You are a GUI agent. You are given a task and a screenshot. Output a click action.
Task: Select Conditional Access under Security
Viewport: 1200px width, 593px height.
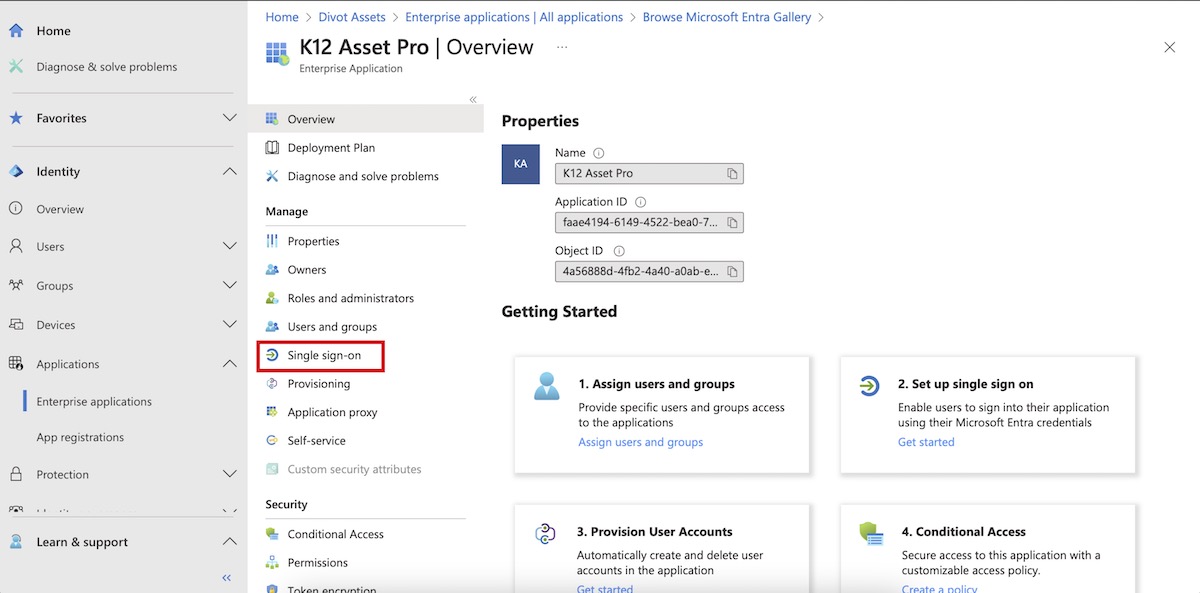click(335, 534)
